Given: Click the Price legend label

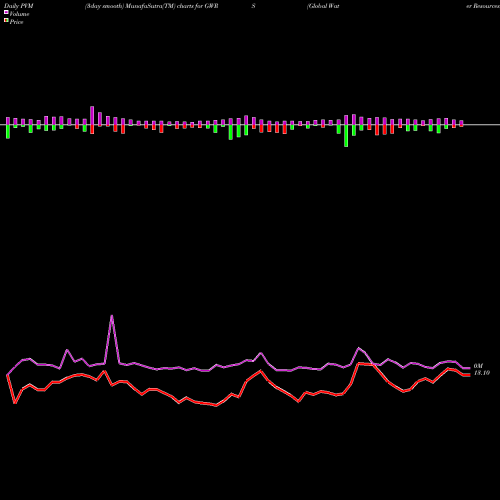Looking at the screenshot, I should point(16,22).
